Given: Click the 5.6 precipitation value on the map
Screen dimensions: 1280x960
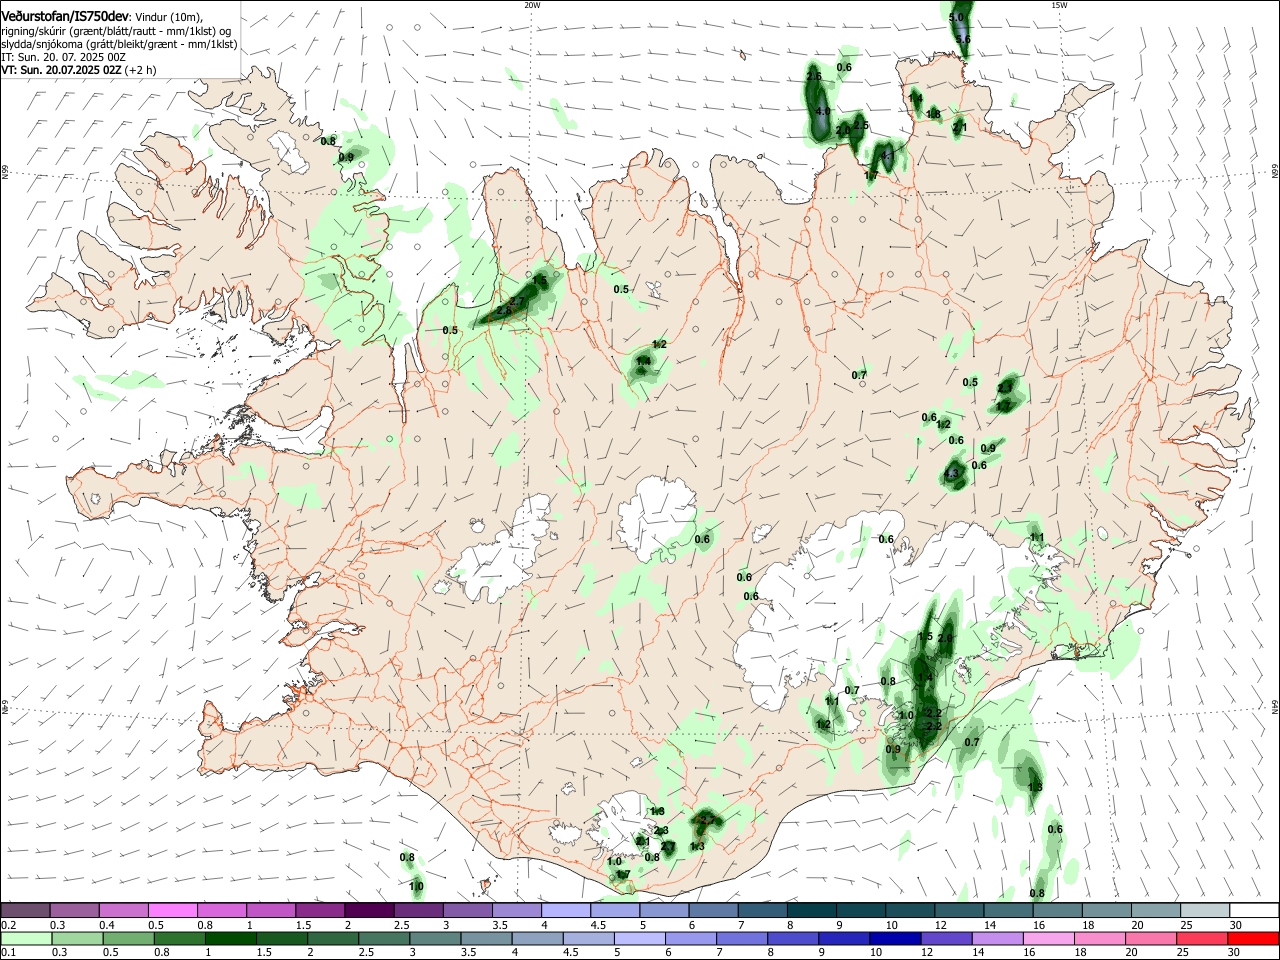Looking at the screenshot, I should coord(963,39).
